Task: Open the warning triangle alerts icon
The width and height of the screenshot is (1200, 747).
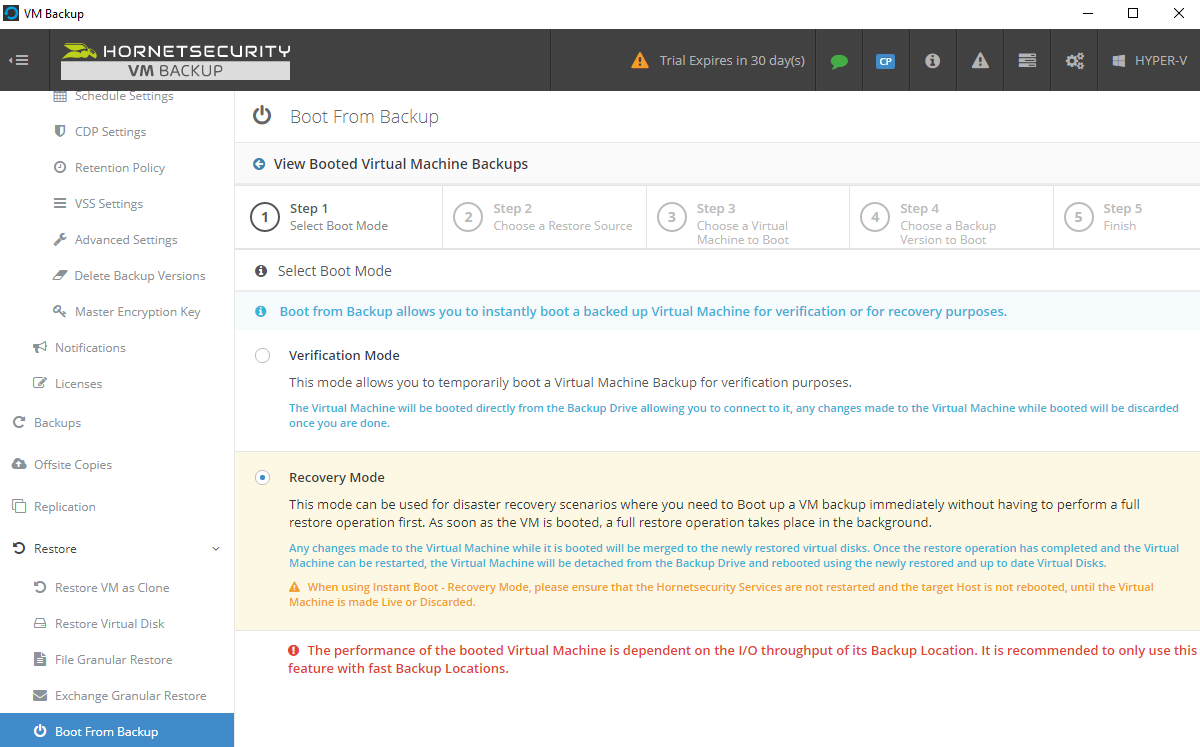Action: 980,61
